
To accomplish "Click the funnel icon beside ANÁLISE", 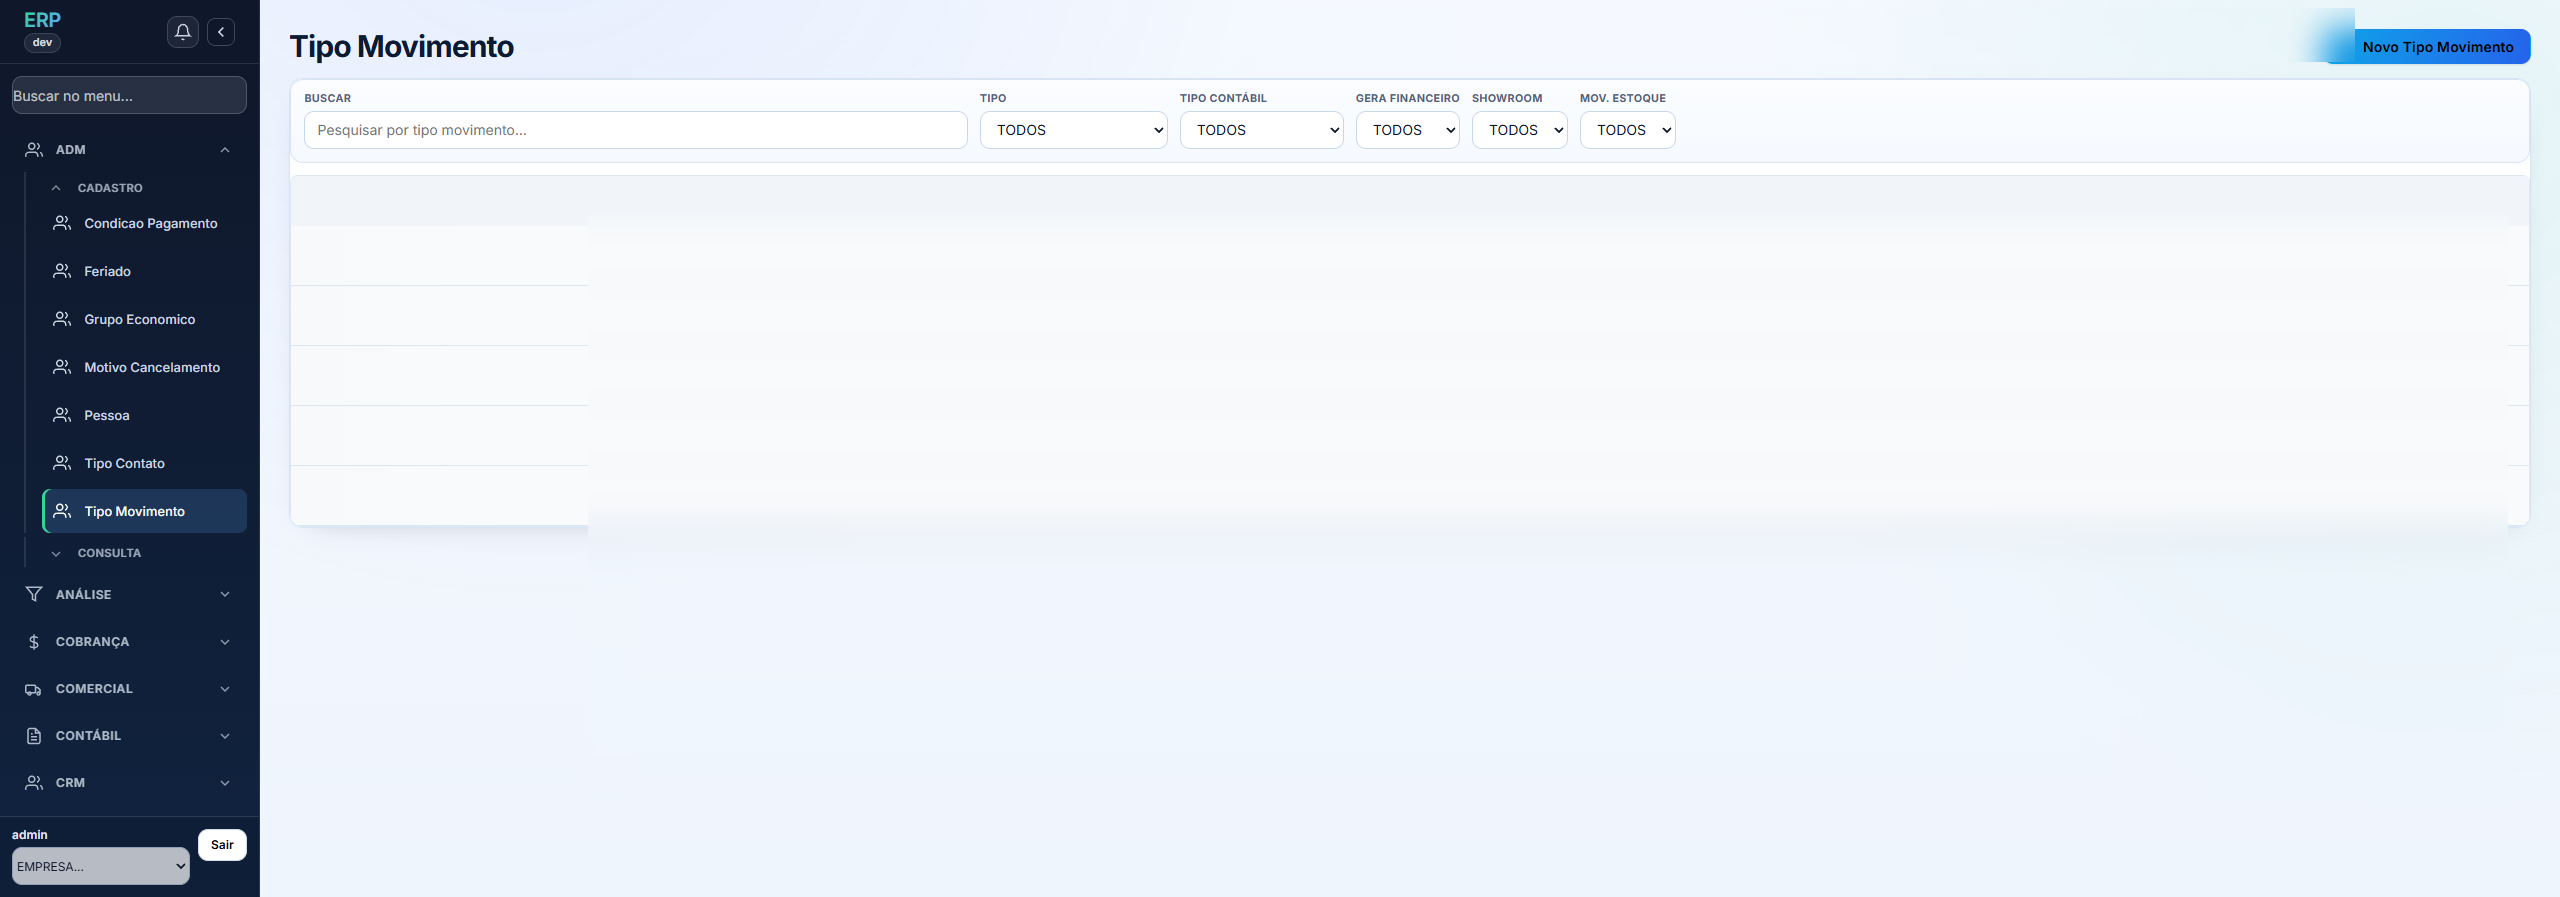I will pyautogui.click(x=34, y=594).
